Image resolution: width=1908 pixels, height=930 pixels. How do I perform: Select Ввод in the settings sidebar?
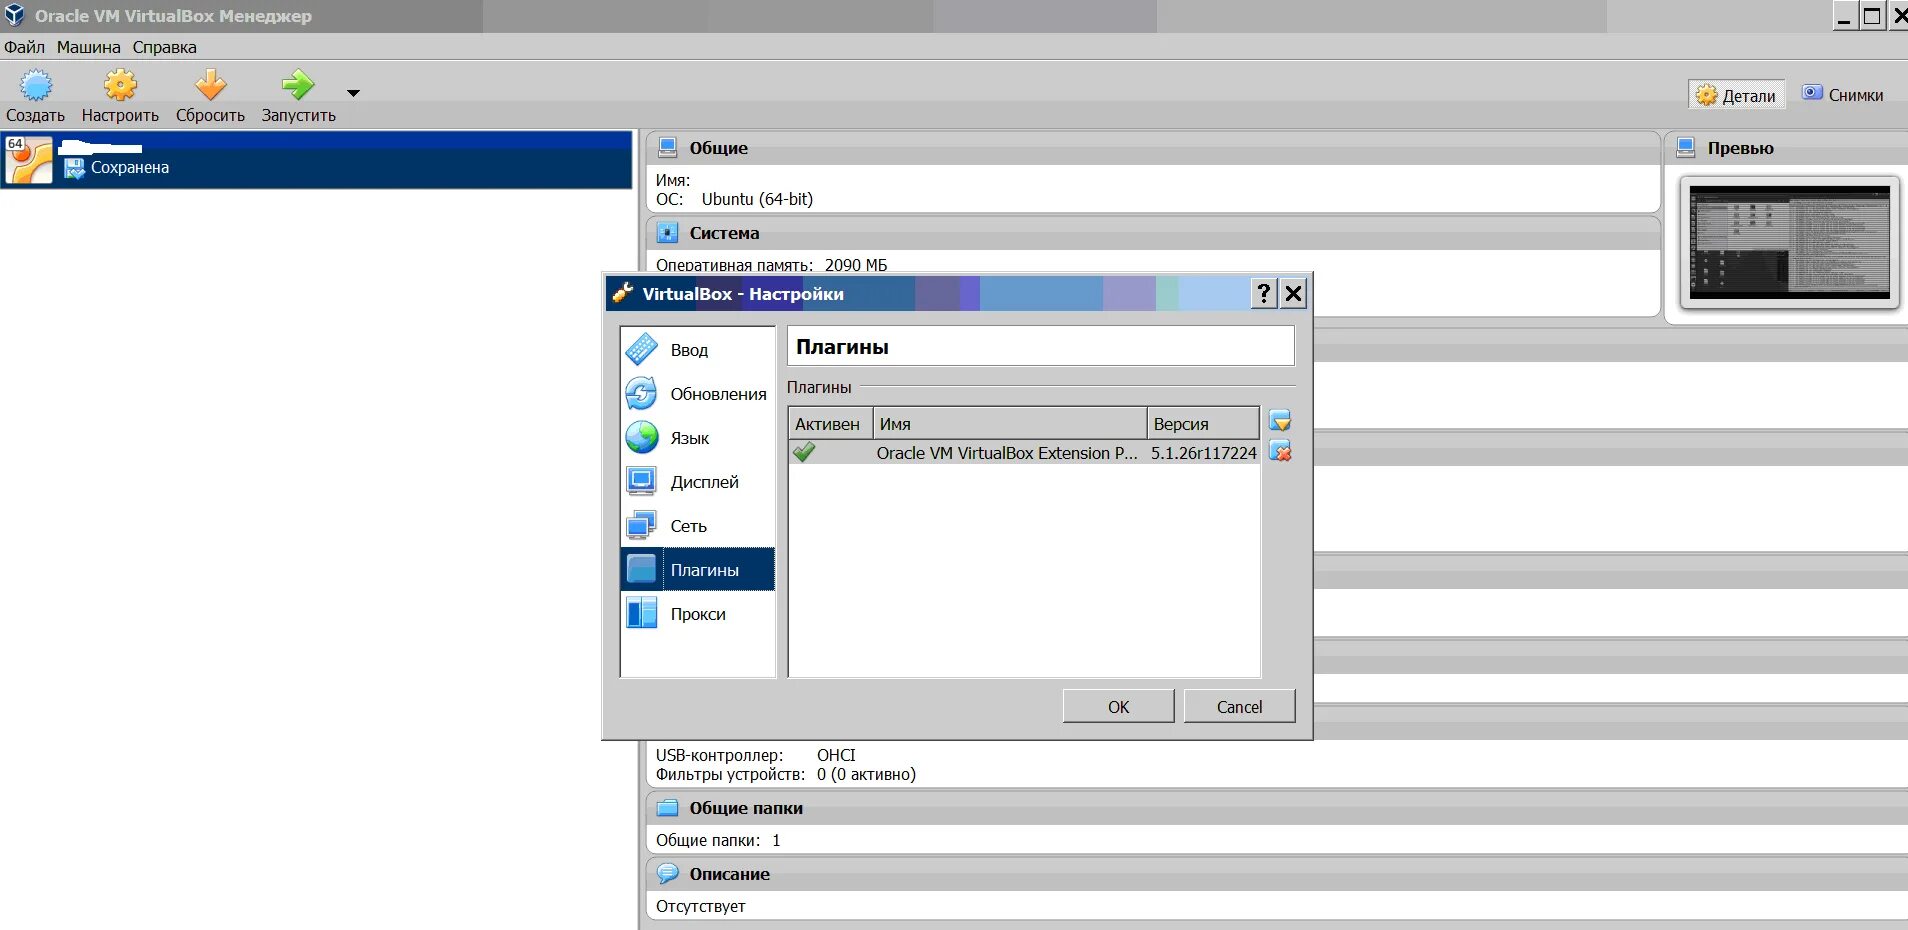pyautogui.click(x=698, y=350)
